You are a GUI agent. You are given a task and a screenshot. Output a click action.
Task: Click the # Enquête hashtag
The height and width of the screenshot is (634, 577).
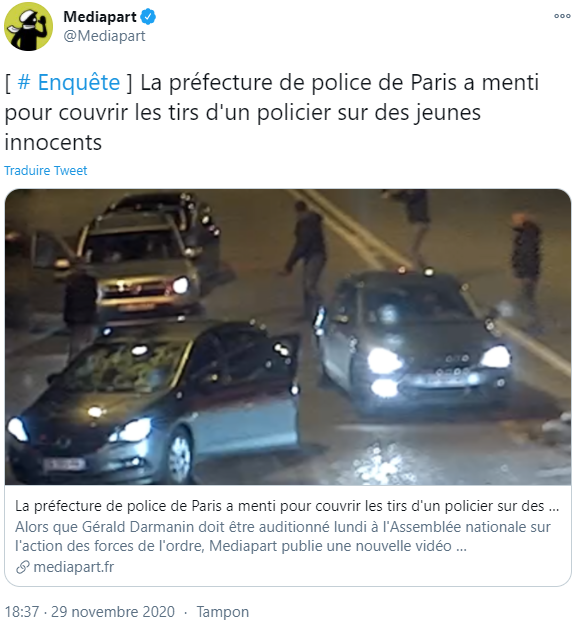tap(69, 82)
